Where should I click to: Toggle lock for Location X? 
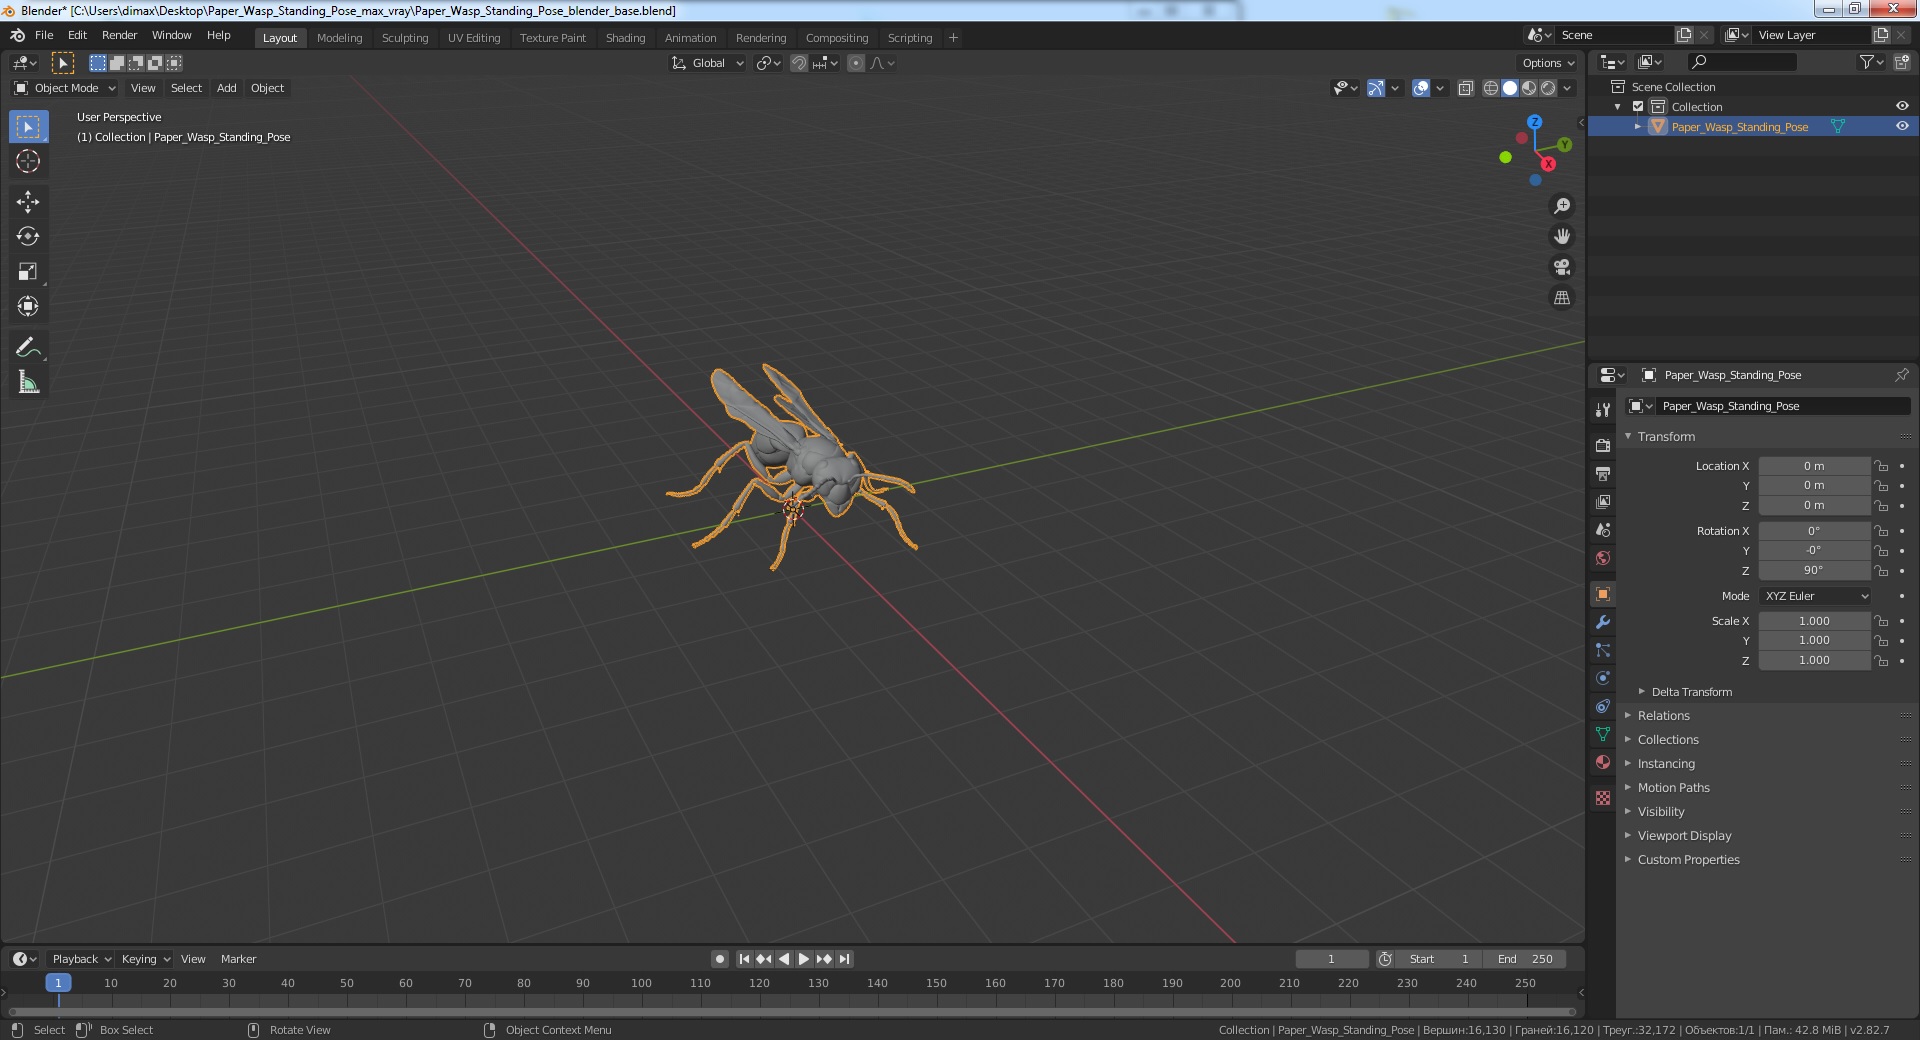click(1881, 466)
